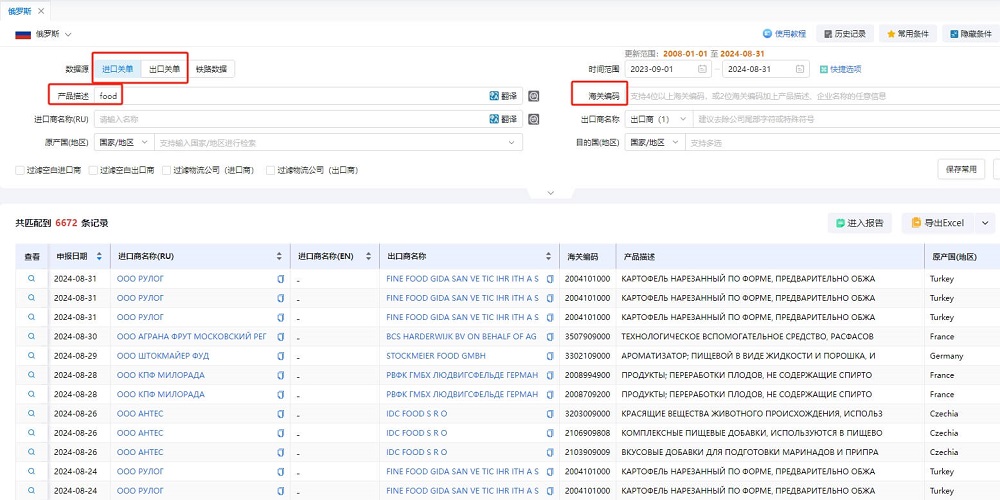Copy importer name ООО ШТОКМАЙЕР ФУД
This screenshot has height=500, width=1000.
pyautogui.click(x=280, y=356)
